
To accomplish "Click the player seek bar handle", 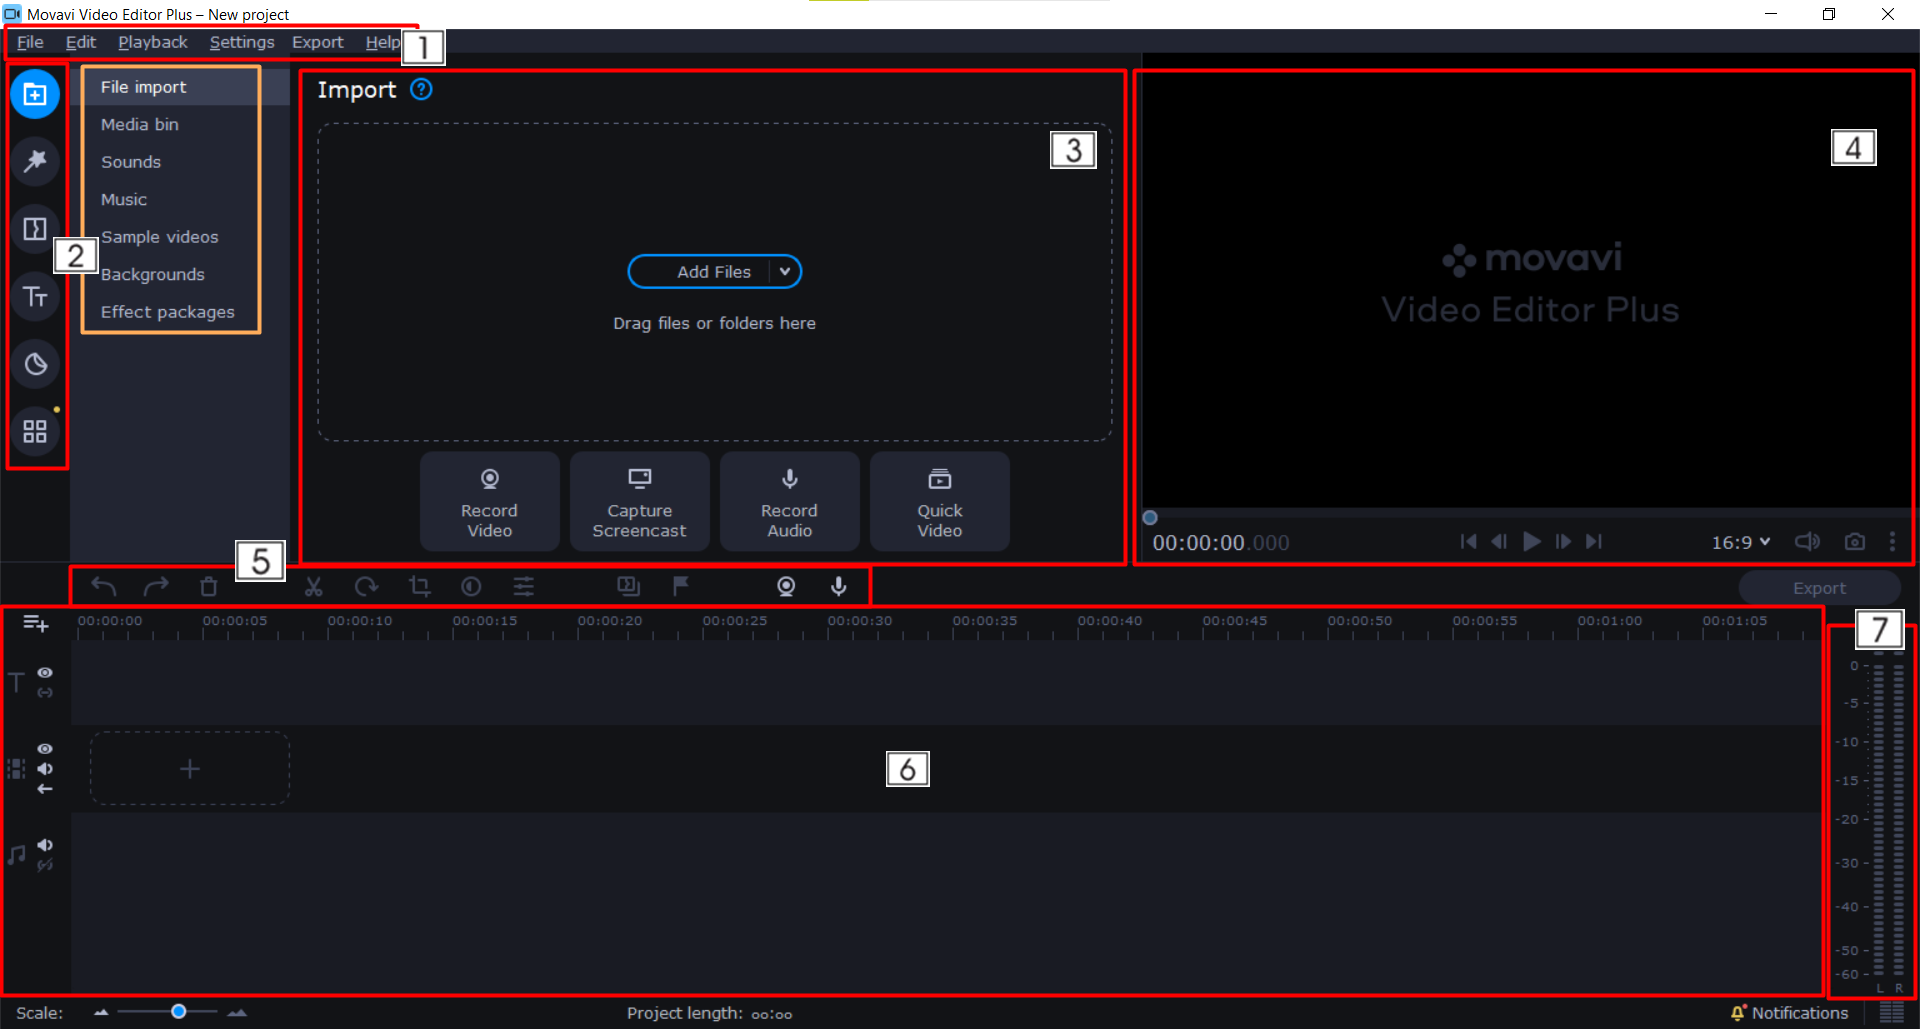I will (1150, 517).
